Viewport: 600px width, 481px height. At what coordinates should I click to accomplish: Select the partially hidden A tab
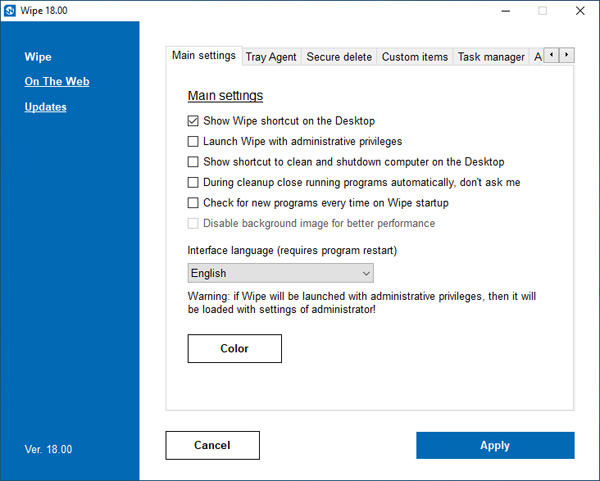pyautogui.click(x=537, y=57)
